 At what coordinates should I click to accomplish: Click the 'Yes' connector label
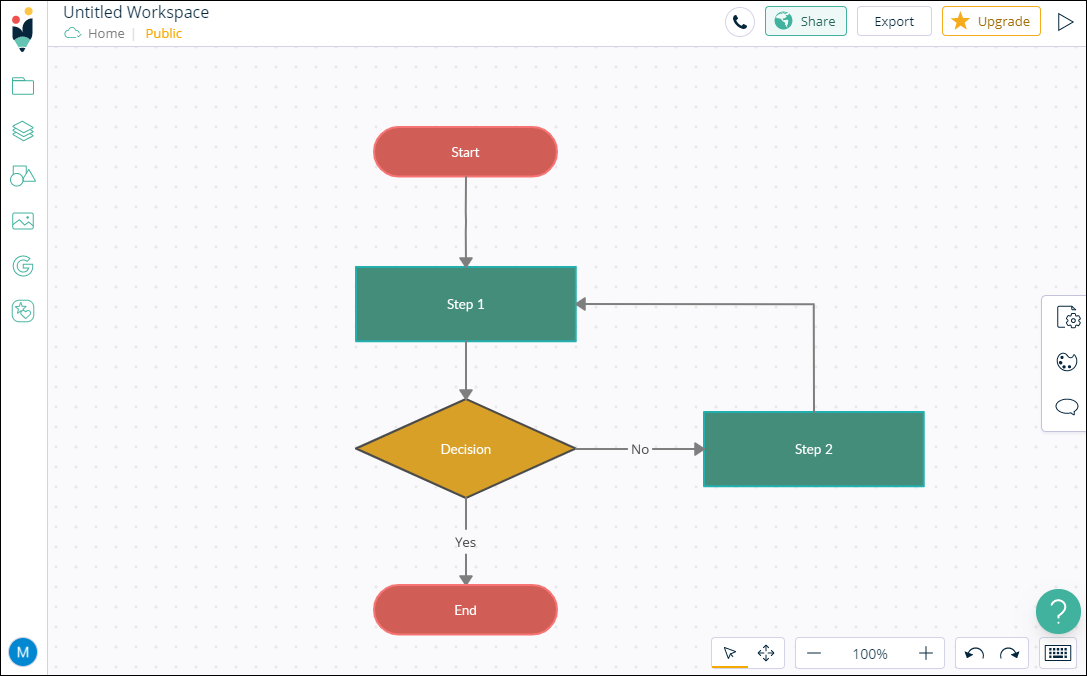point(465,542)
